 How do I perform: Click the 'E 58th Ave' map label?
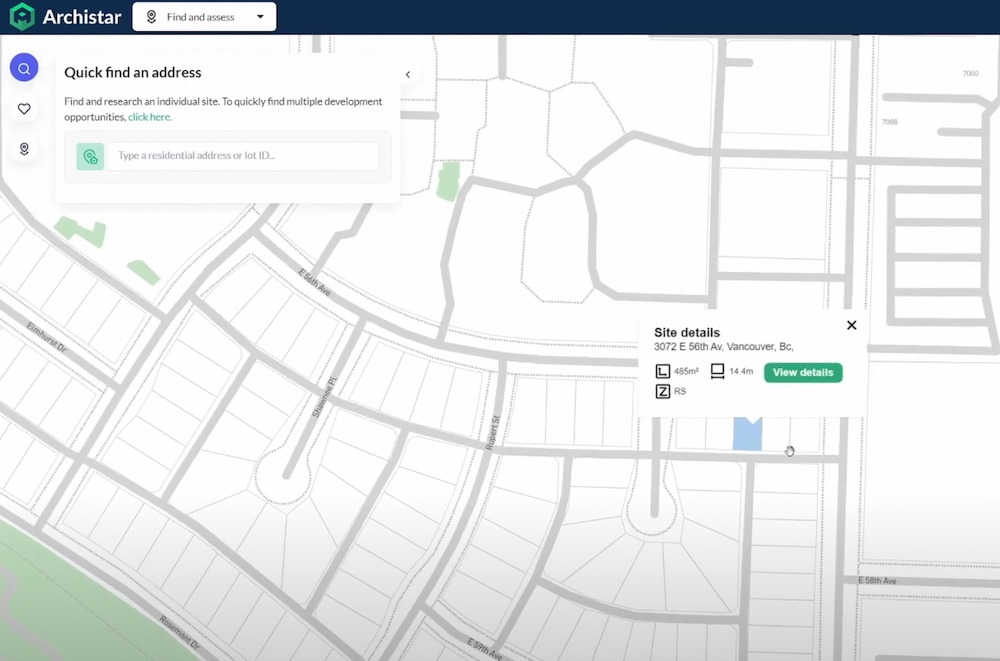point(877,581)
